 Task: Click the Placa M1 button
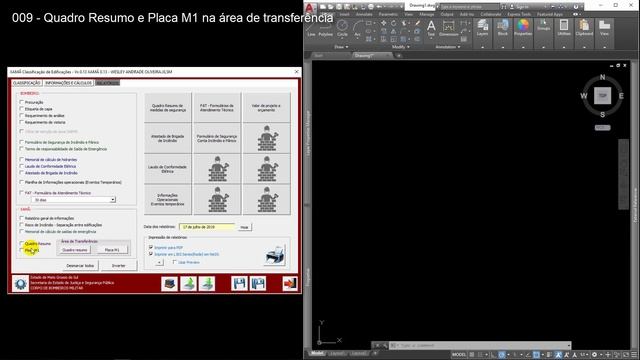112,250
